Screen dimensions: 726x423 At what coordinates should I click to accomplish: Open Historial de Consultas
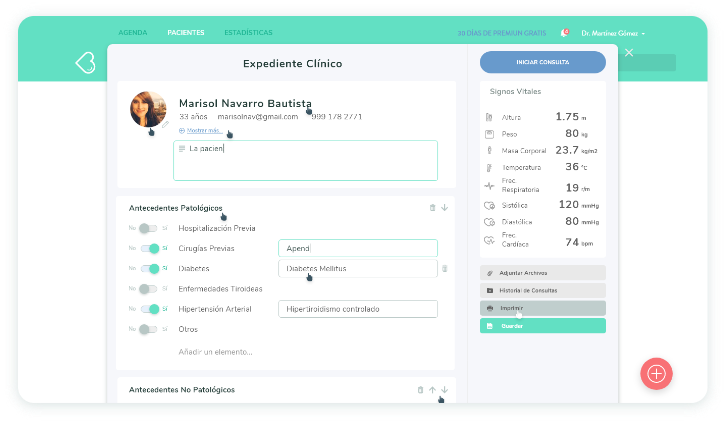[x=542, y=290]
